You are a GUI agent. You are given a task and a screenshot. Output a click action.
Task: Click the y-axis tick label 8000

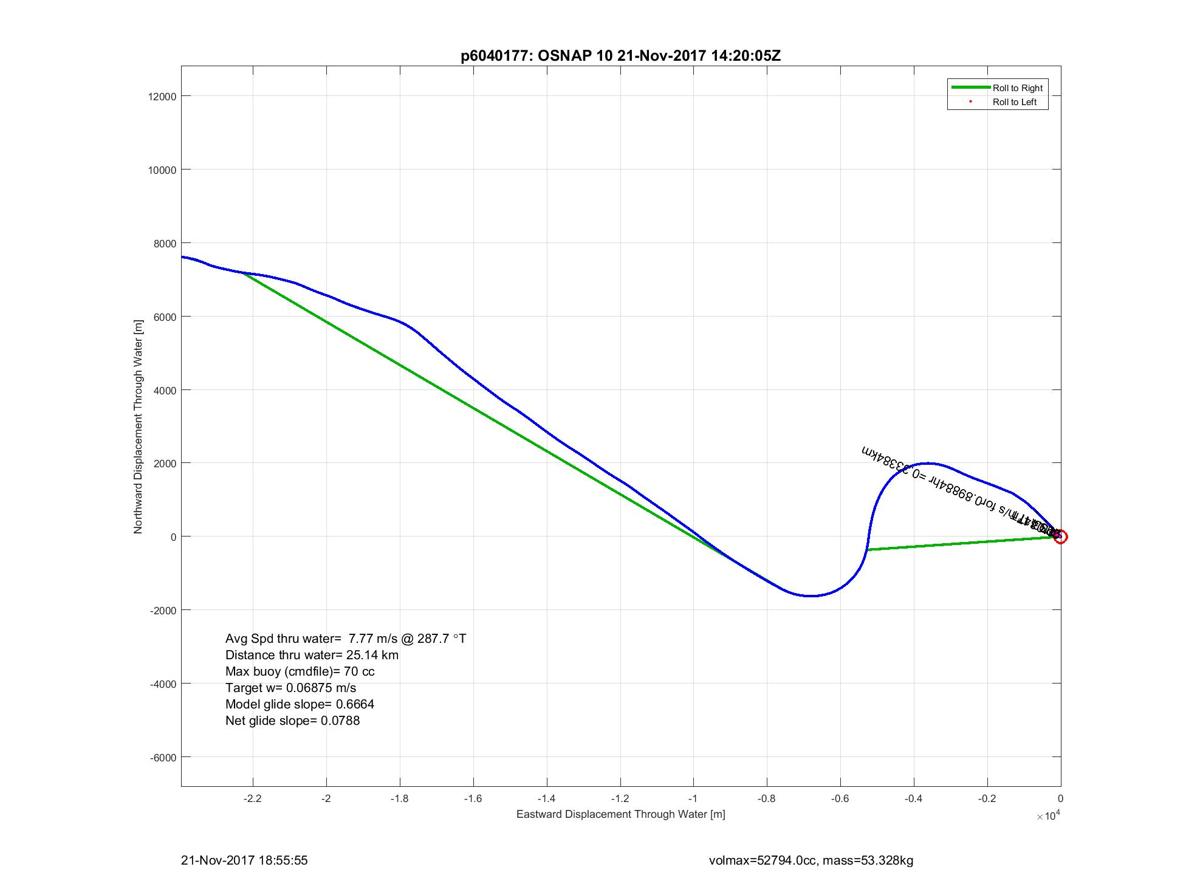(x=165, y=243)
